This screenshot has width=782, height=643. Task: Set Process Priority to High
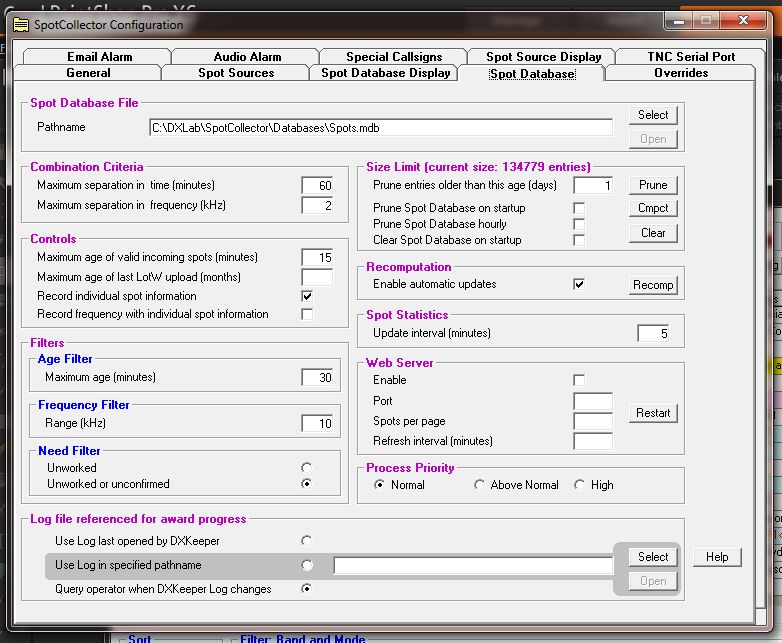pos(580,485)
